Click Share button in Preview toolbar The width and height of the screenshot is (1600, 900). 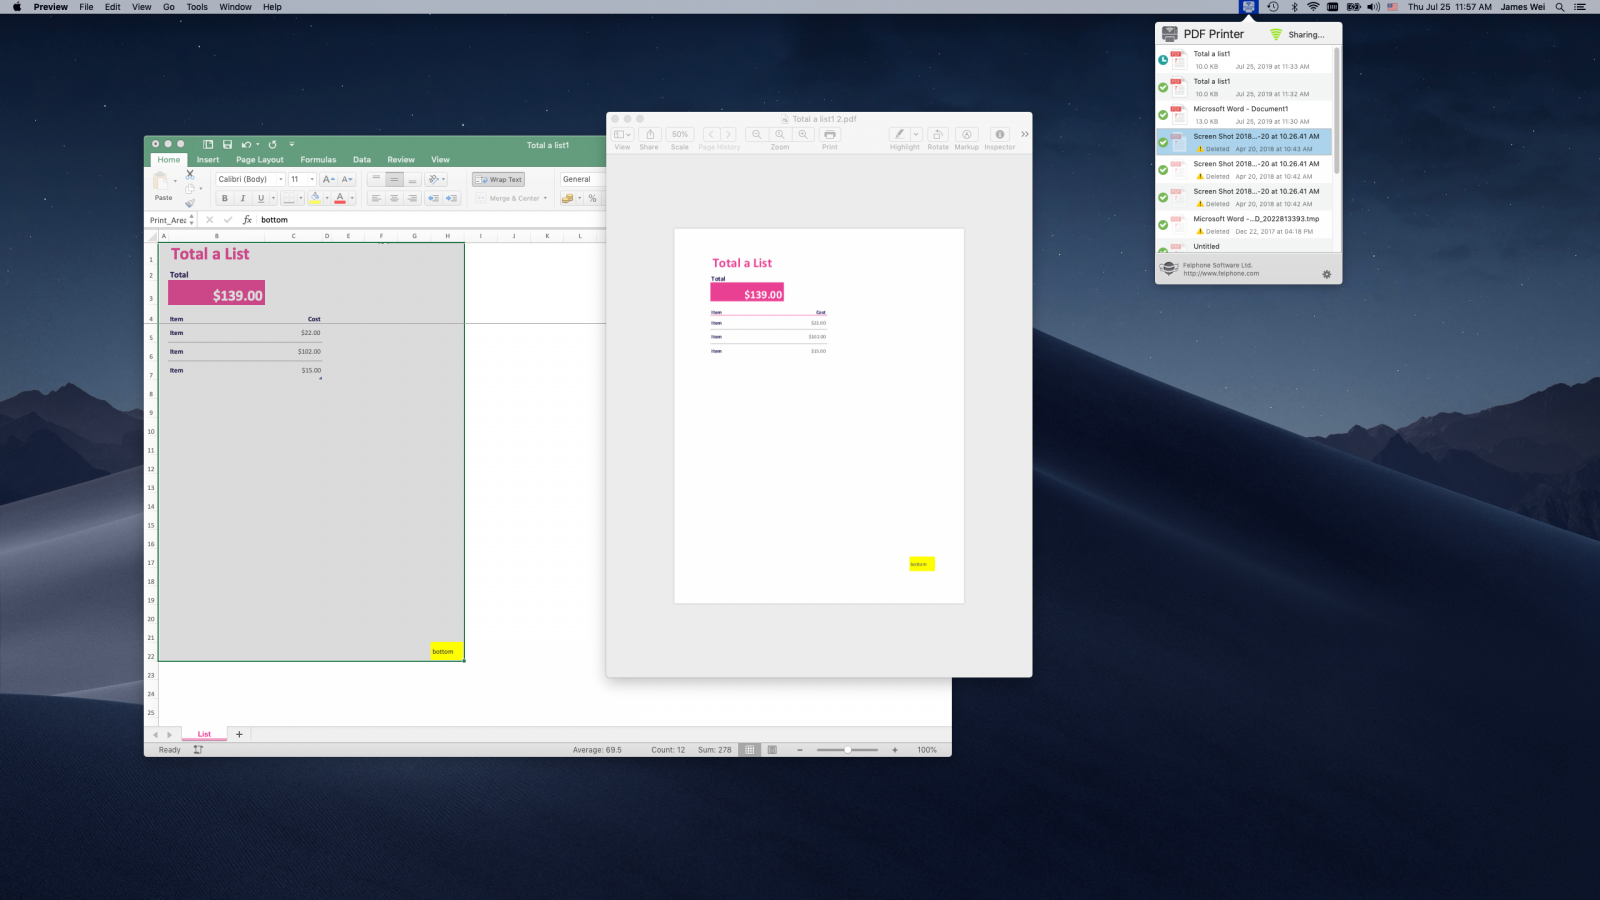coord(650,134)
